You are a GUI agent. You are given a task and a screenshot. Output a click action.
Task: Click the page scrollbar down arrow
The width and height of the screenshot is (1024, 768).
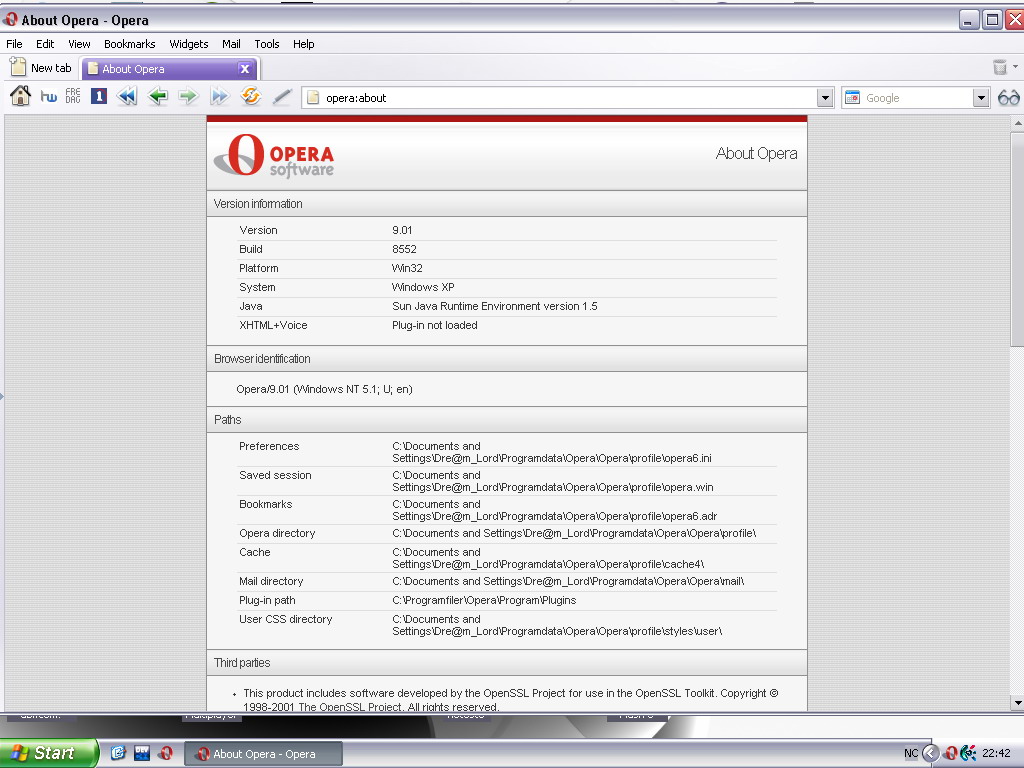[1017, 703]
